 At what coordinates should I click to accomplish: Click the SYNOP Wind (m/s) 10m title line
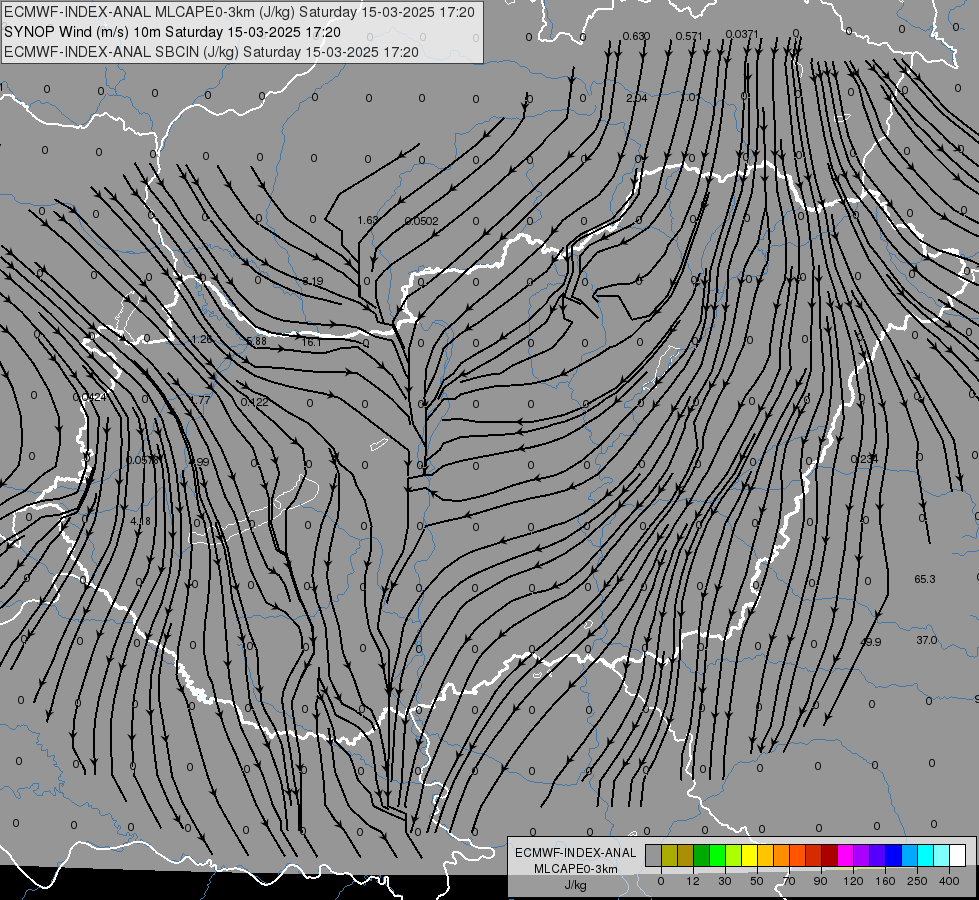(172, 32)
